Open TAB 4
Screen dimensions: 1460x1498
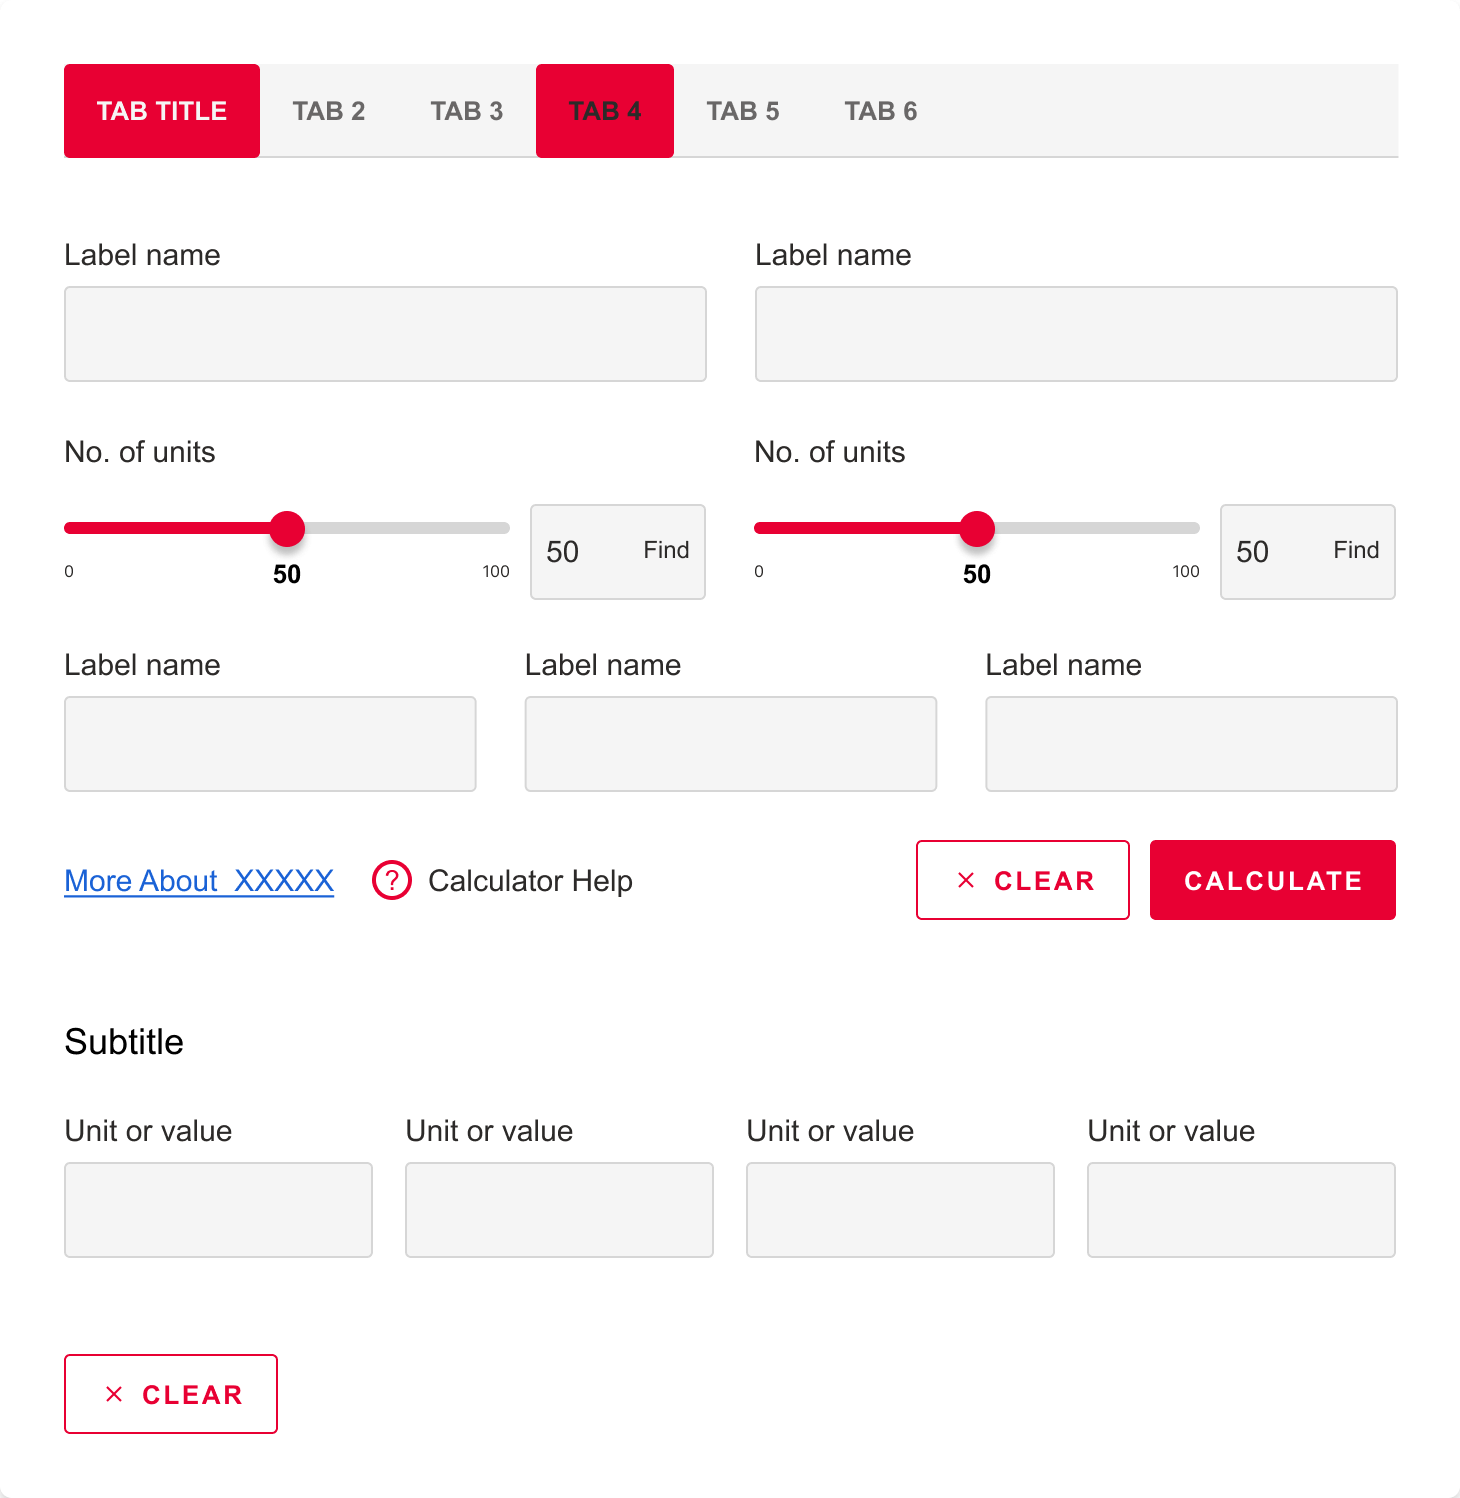[604, 110]
